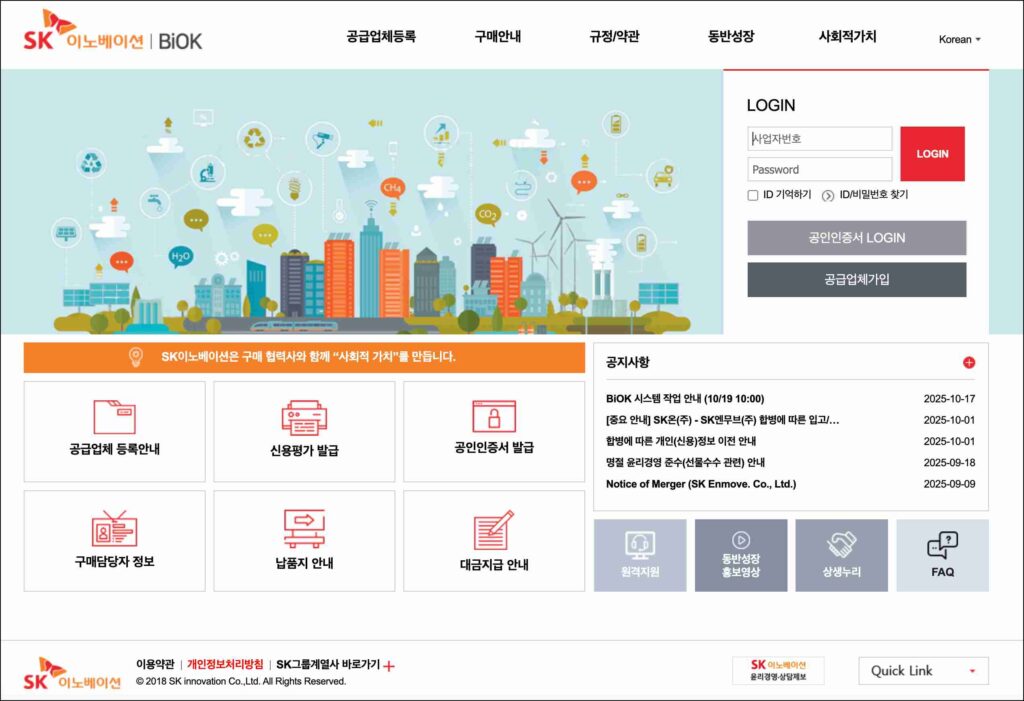Play the 동반성장 홍보영상 video tile

[x=741, y=555]
